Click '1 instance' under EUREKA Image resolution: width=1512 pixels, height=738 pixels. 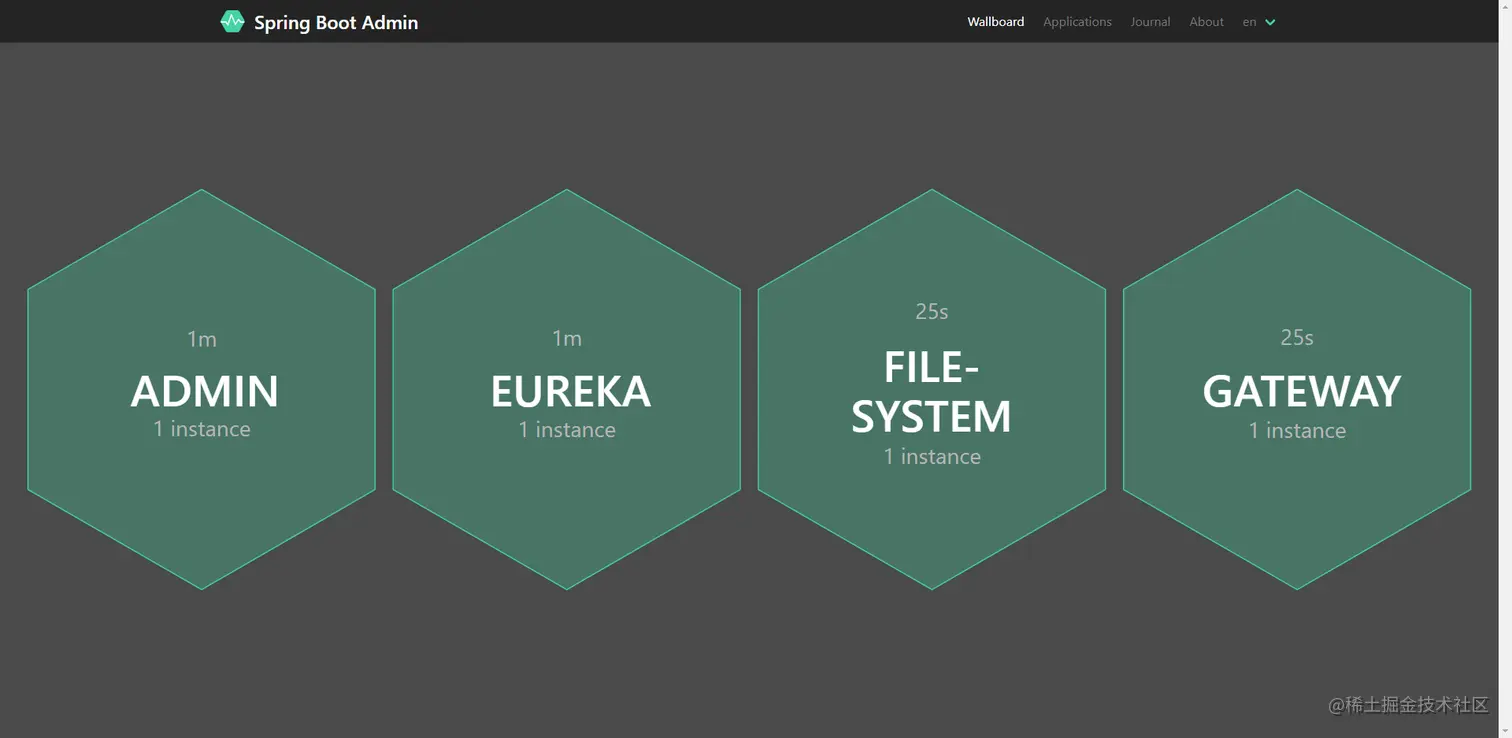coord(567,430)
